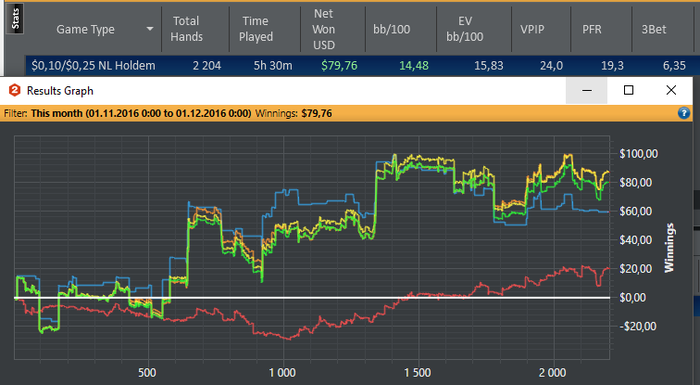Open the blue help question mark icon
The image size is (700, 385).
pyautogui.click(x=683, y=113)
